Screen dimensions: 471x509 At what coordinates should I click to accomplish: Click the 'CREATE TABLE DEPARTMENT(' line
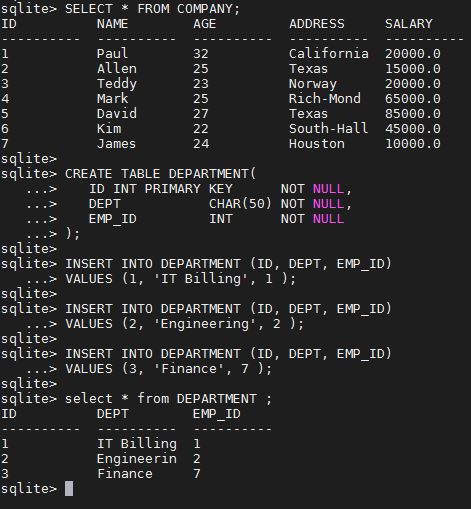160,174
